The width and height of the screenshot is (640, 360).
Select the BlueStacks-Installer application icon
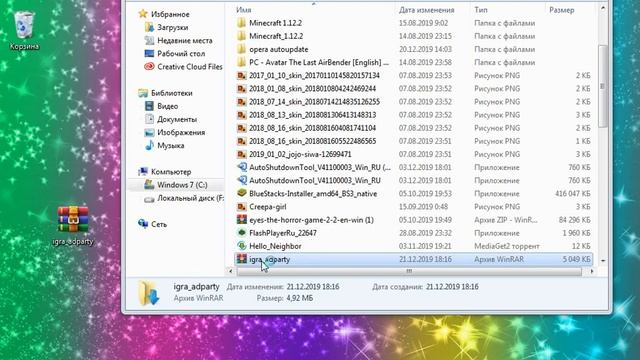pos(242,193)
